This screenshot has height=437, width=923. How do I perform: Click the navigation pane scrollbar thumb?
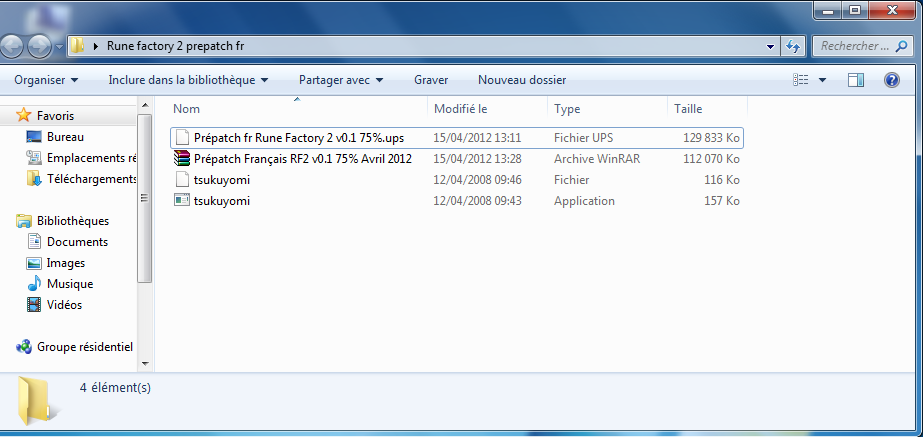[145, 198]
